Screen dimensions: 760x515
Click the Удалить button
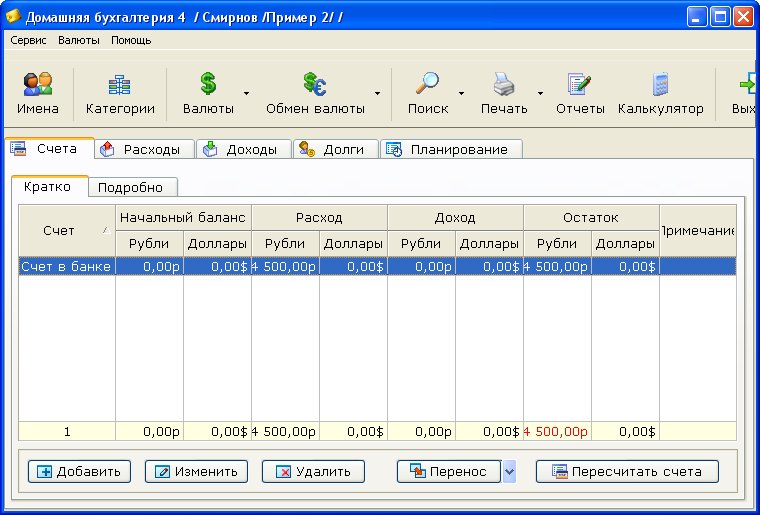coord(313,471)
